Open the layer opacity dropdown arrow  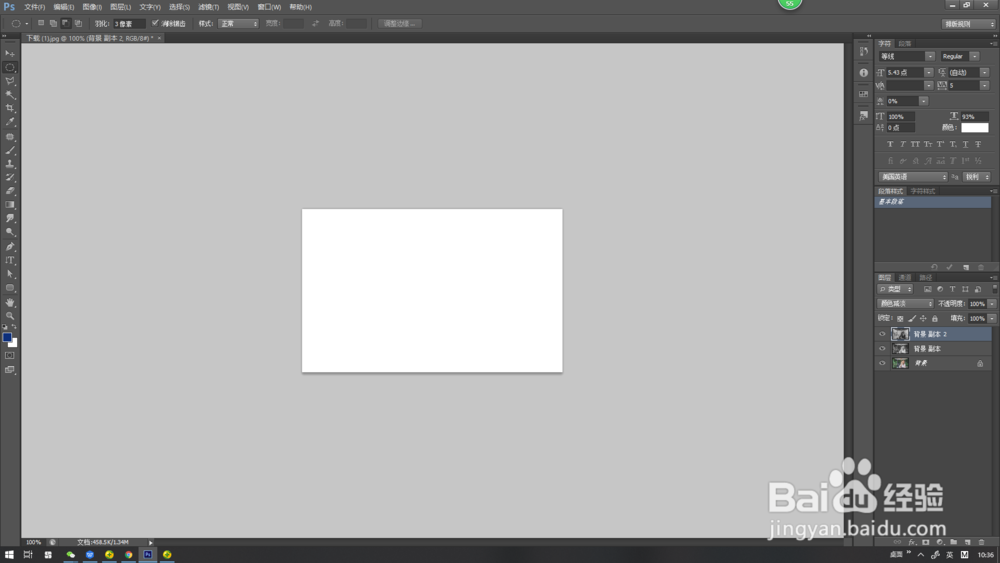coord(992,304)
